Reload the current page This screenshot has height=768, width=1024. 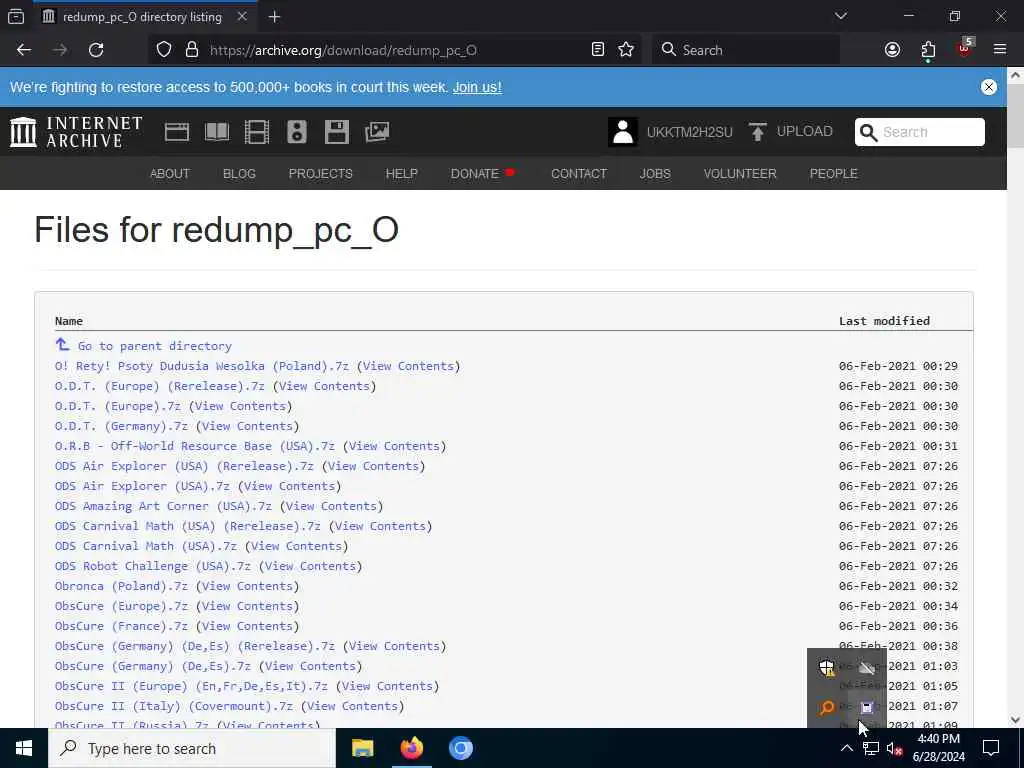[96, 50]
